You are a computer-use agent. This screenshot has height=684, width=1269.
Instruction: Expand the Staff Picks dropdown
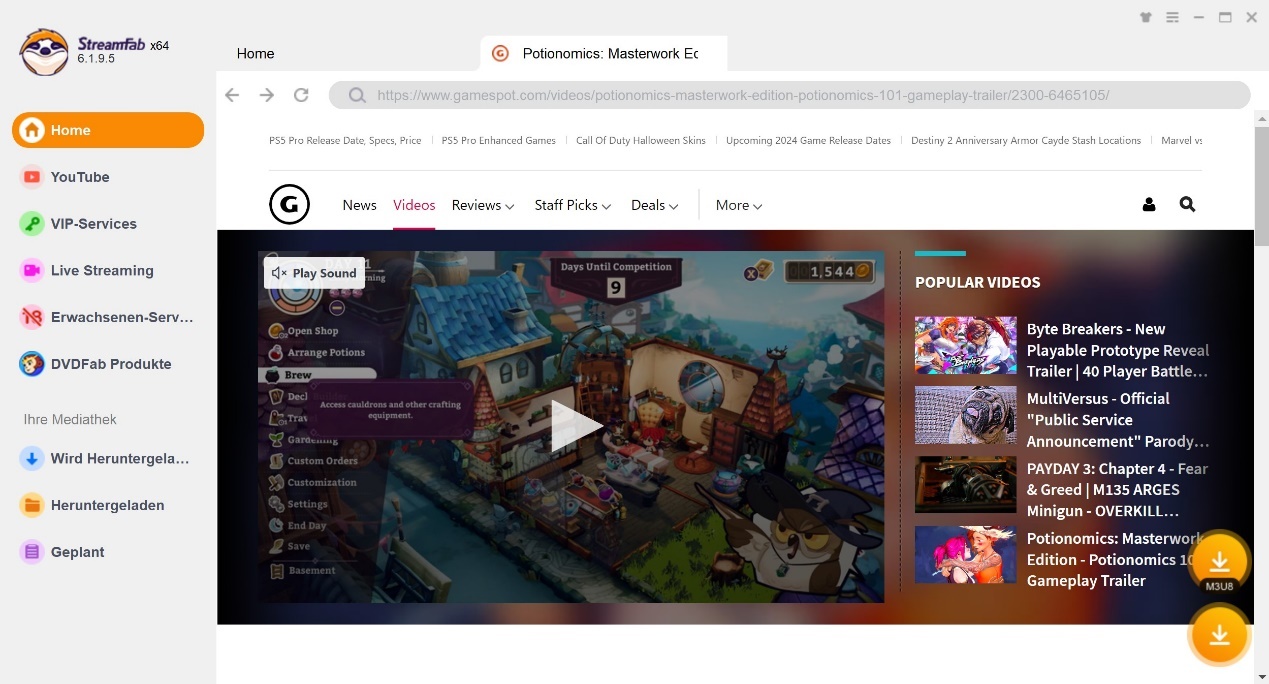573,205
